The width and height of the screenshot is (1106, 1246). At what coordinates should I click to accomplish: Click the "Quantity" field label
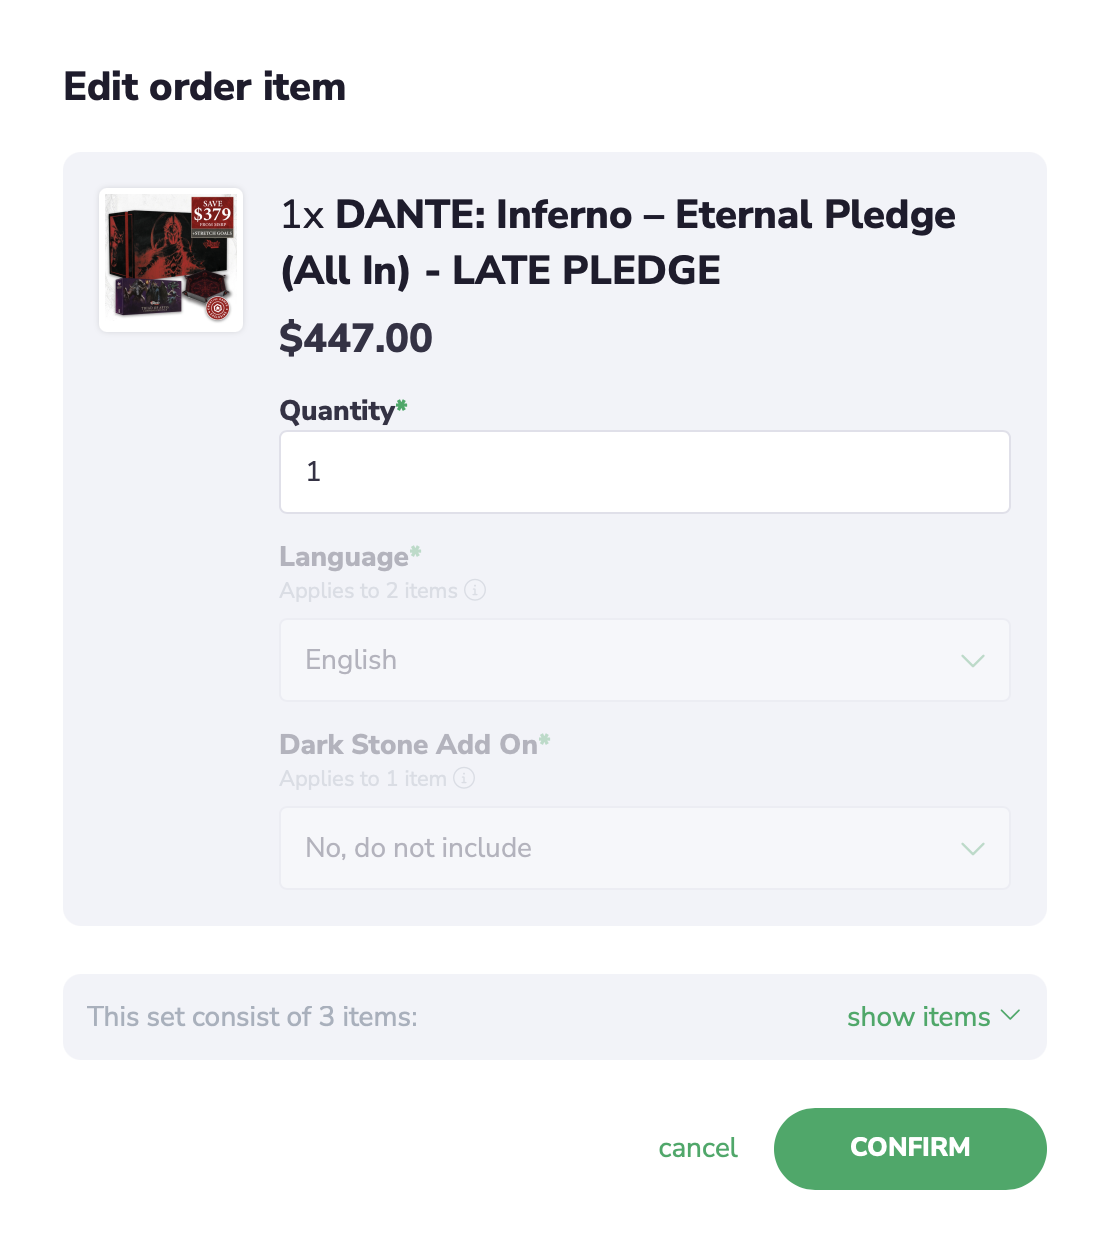[337, 410]
